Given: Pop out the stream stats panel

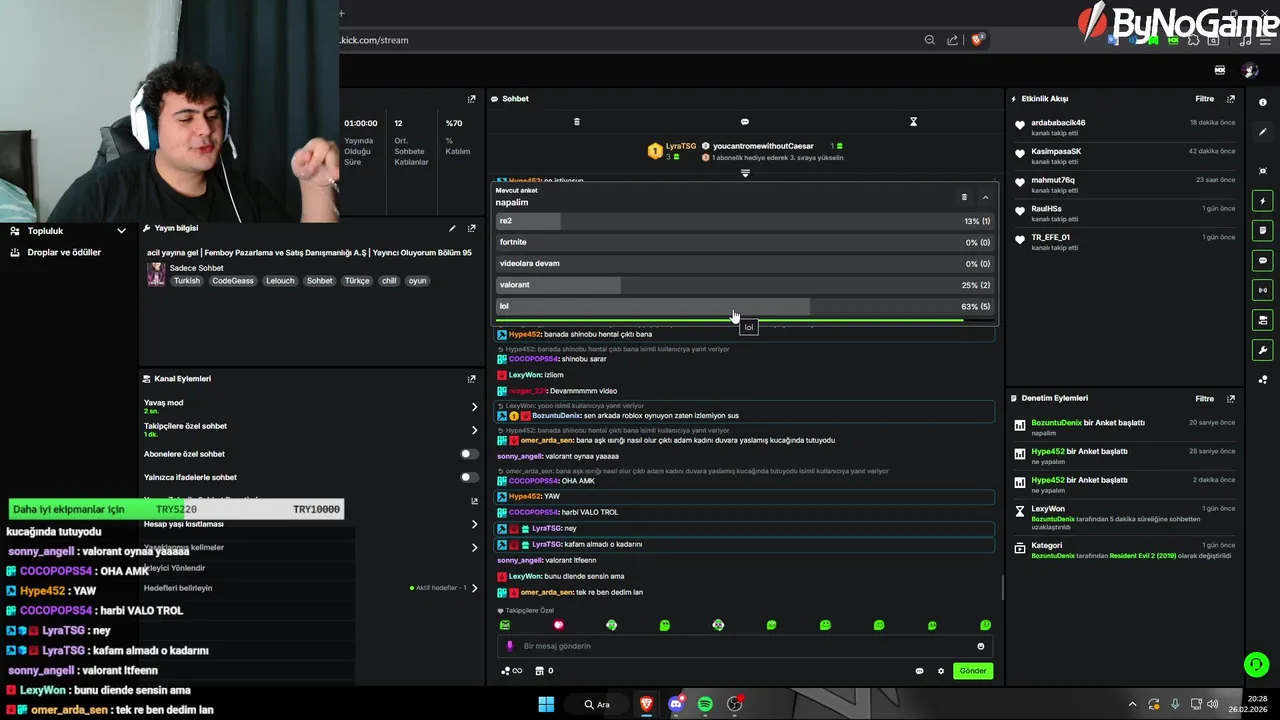Looking at the screenshot, I should click(472, 99).
